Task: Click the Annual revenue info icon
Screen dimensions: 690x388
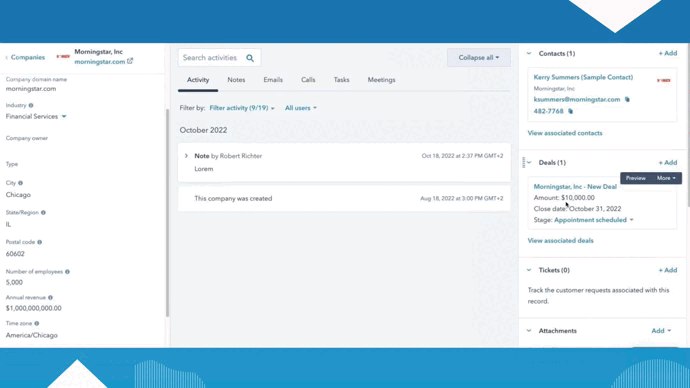Action: point(50,298)
